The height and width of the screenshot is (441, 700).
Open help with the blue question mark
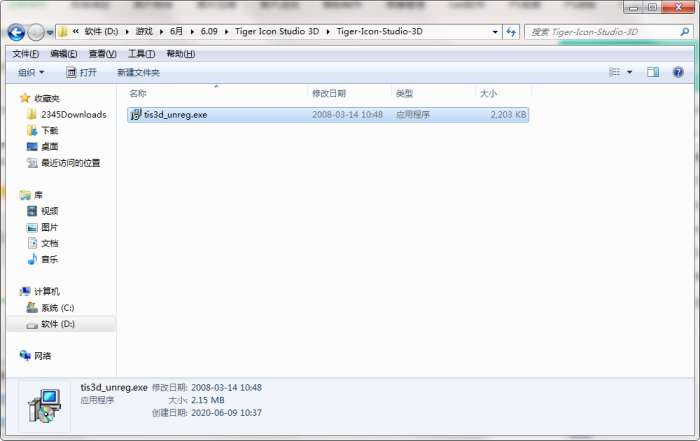(678, 72)
